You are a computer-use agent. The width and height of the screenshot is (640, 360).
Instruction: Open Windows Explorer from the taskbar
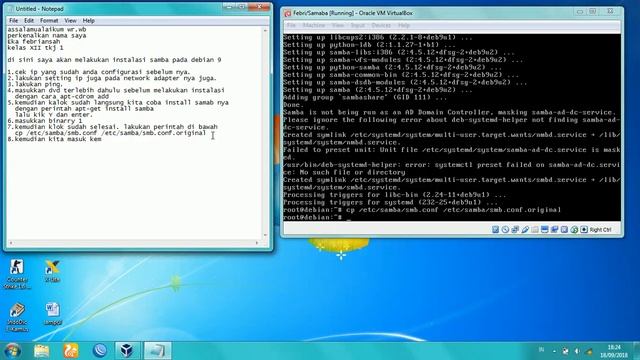click(42, 351)
